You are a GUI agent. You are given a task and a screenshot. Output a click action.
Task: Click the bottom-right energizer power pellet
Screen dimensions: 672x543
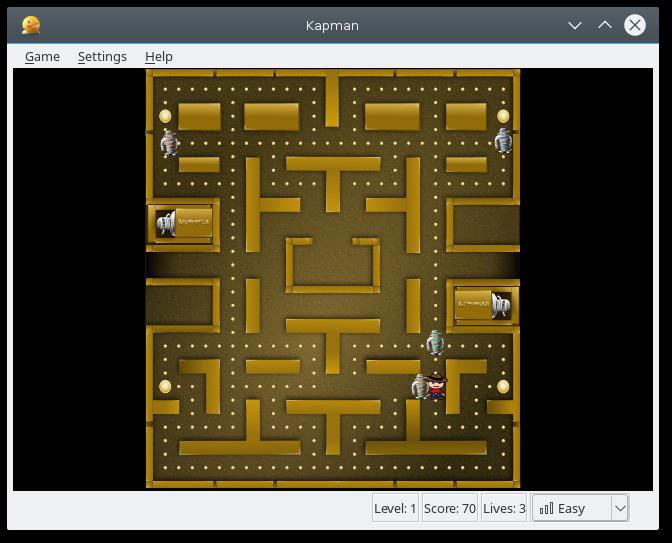tap(503, 387)
